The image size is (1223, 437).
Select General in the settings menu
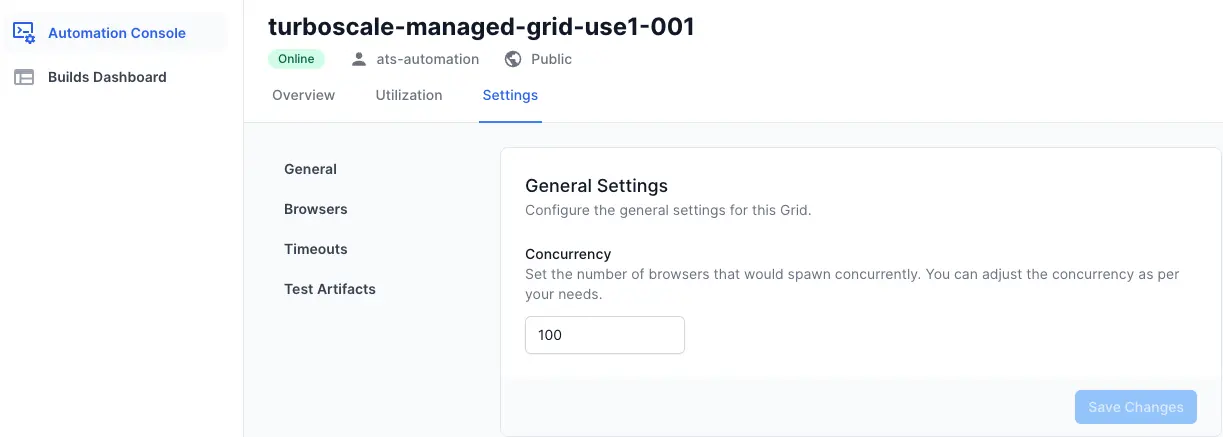(310, 169)
